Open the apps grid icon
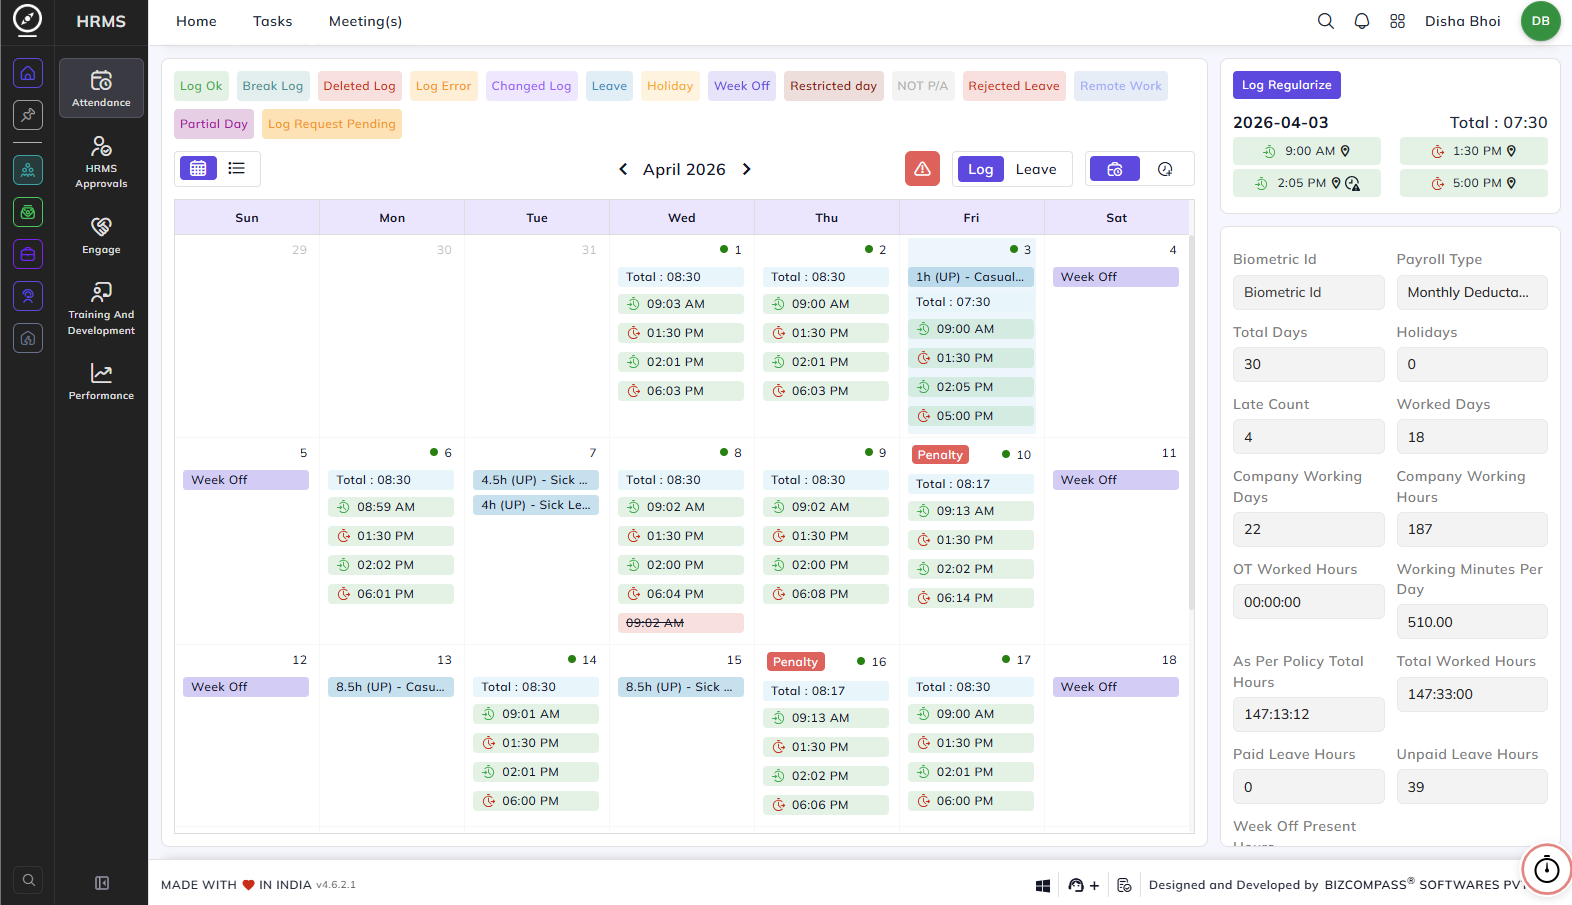This screenshot has width=1572, height=905. pyautogui.click(x=1398, y=21)
